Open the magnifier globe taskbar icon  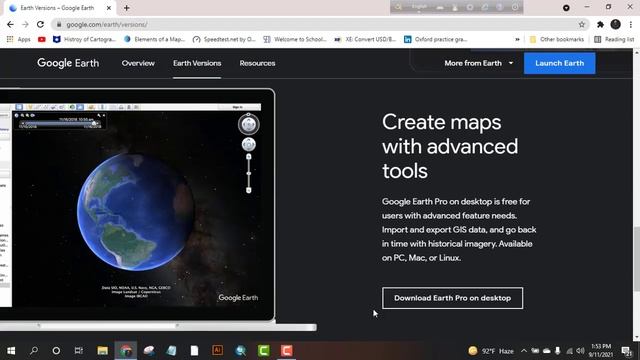point(240,351)
